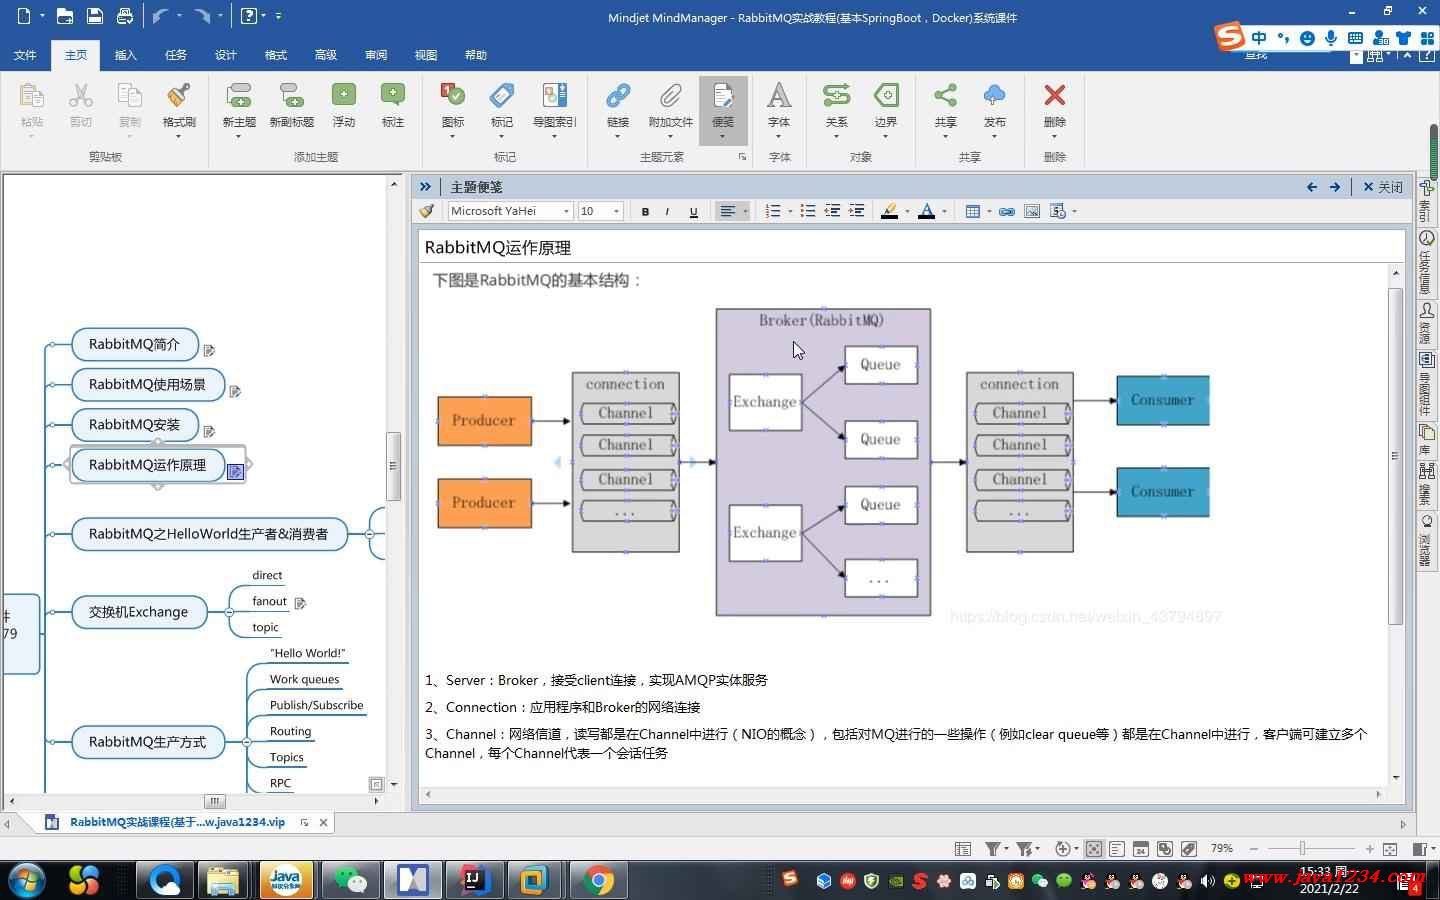Select the RabbitMQ之HelloWorld生产者&消费者 topic
The image size is (1440, 900).
[x=209, y=534]
